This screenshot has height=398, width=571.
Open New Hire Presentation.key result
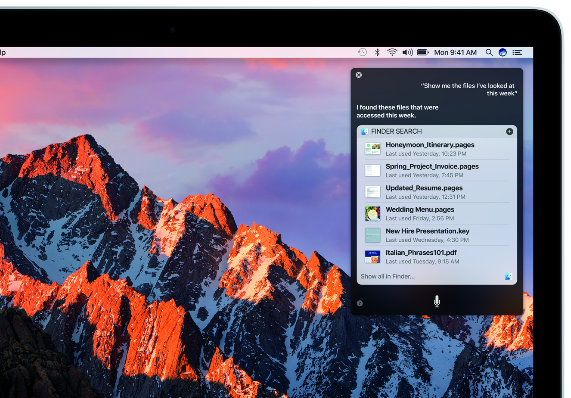tap(437, 235)
